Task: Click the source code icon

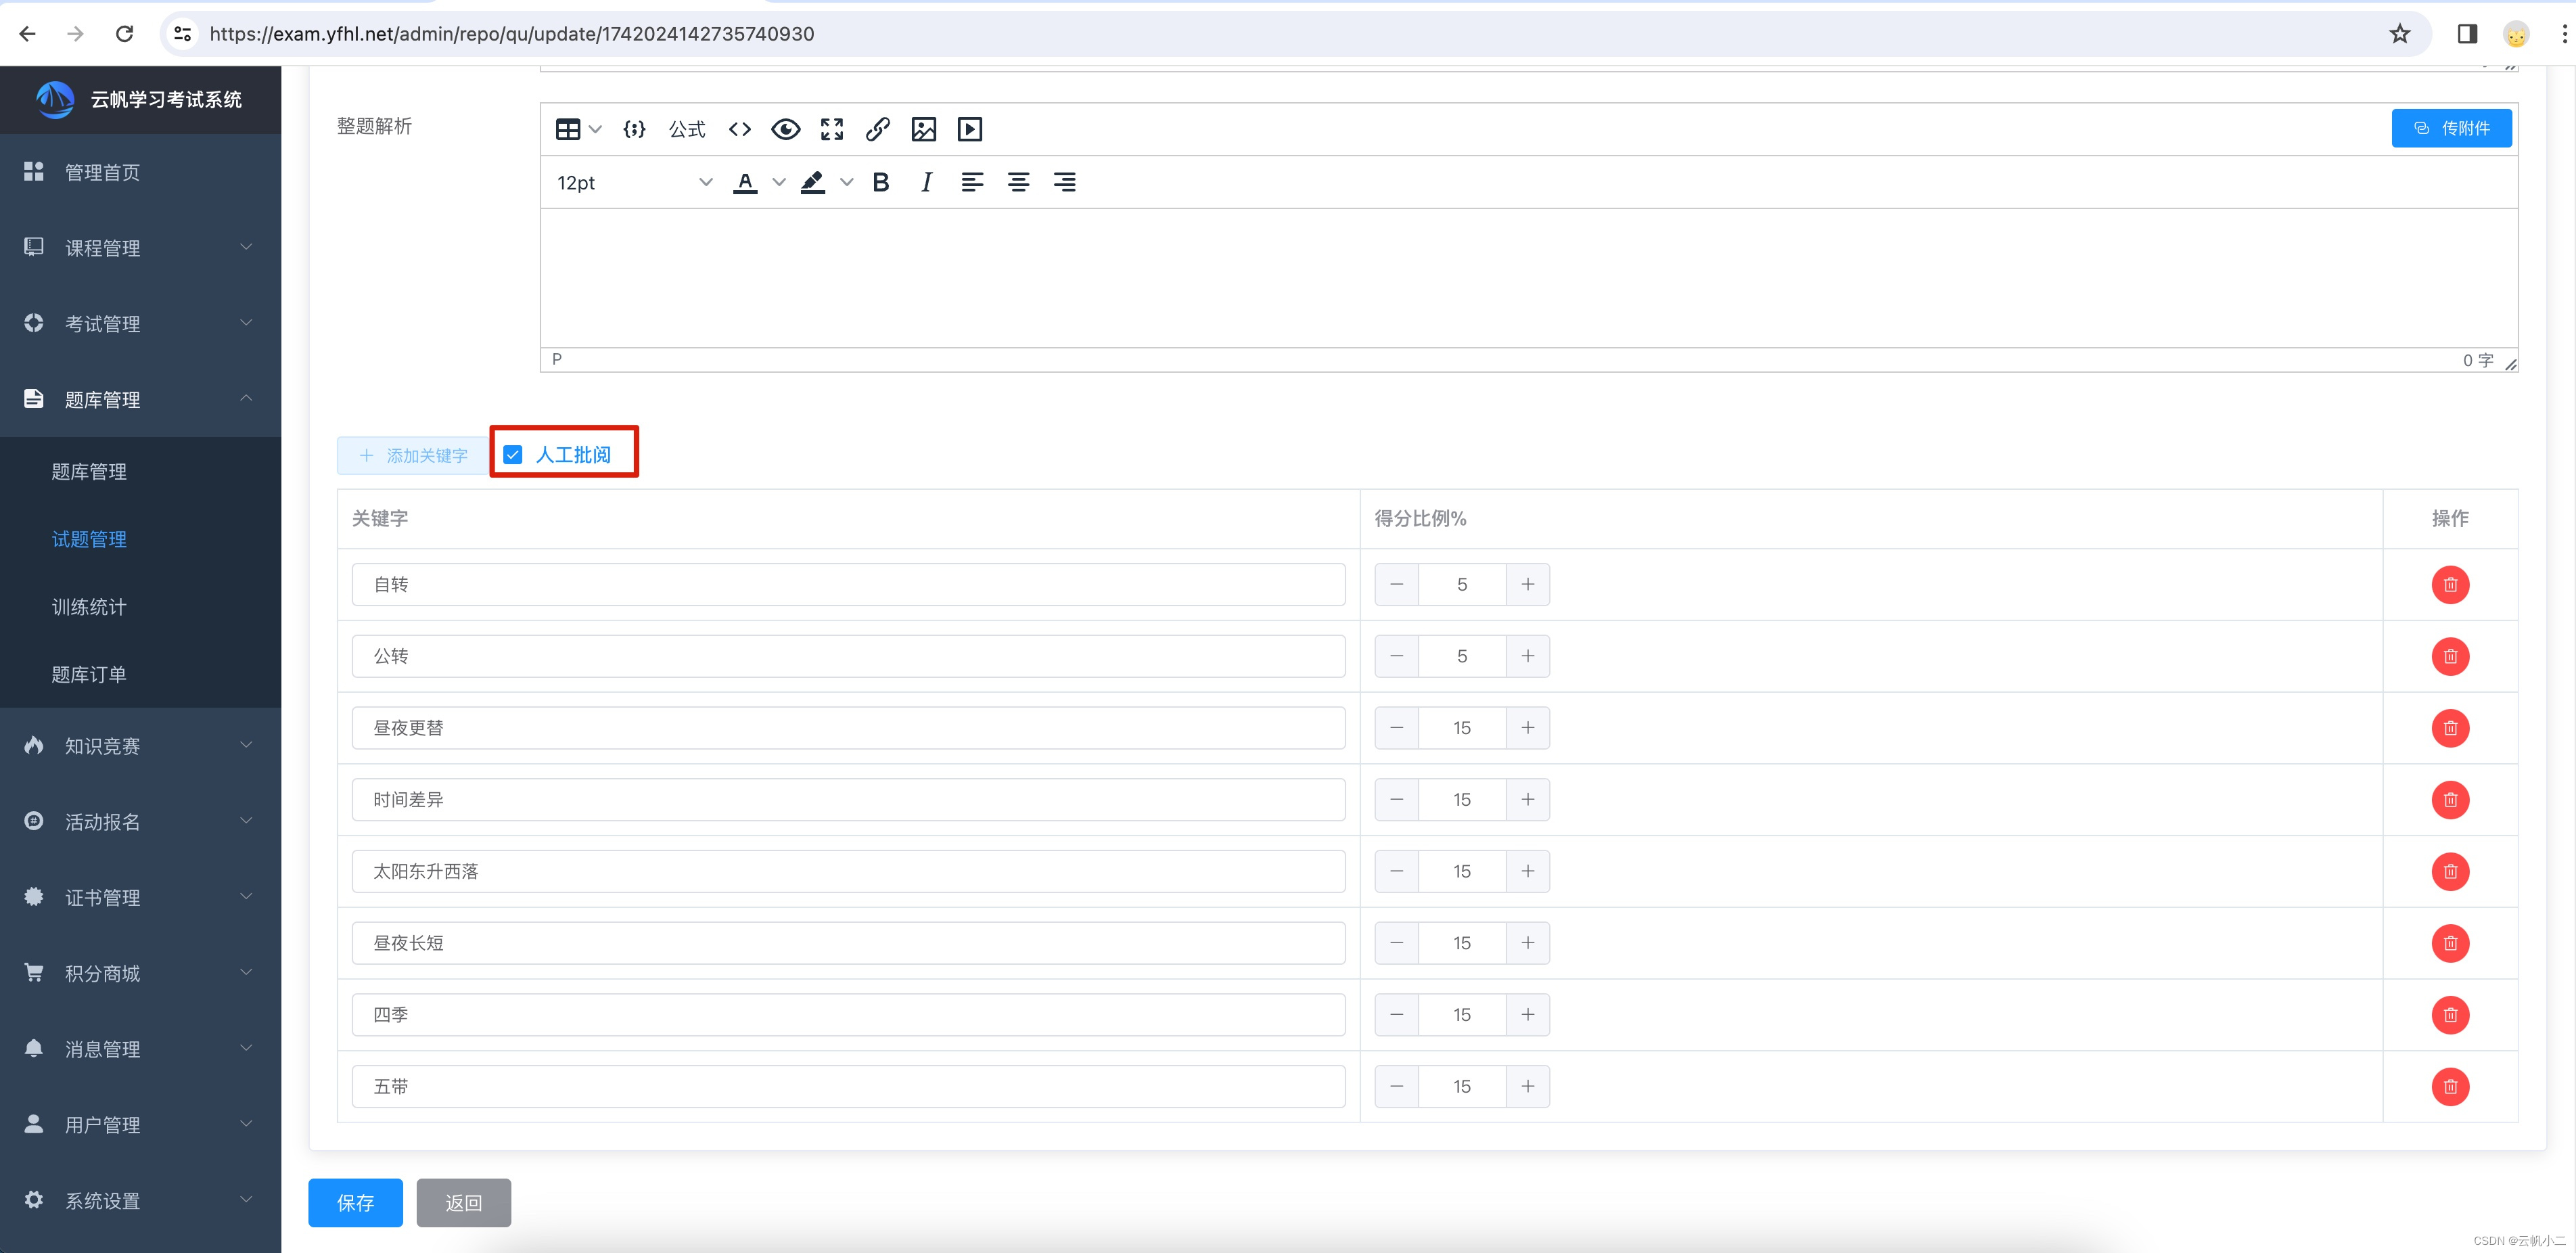Action: click(x=739, y=129)
